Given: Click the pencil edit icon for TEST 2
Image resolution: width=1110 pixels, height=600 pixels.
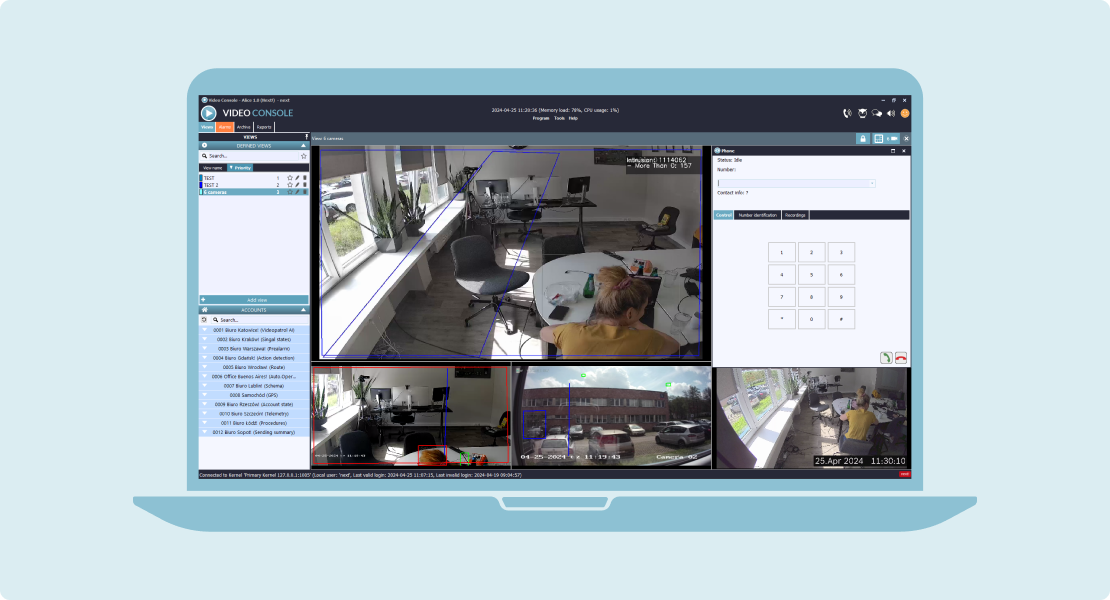Looking at the screenshot, I should 297,185.
